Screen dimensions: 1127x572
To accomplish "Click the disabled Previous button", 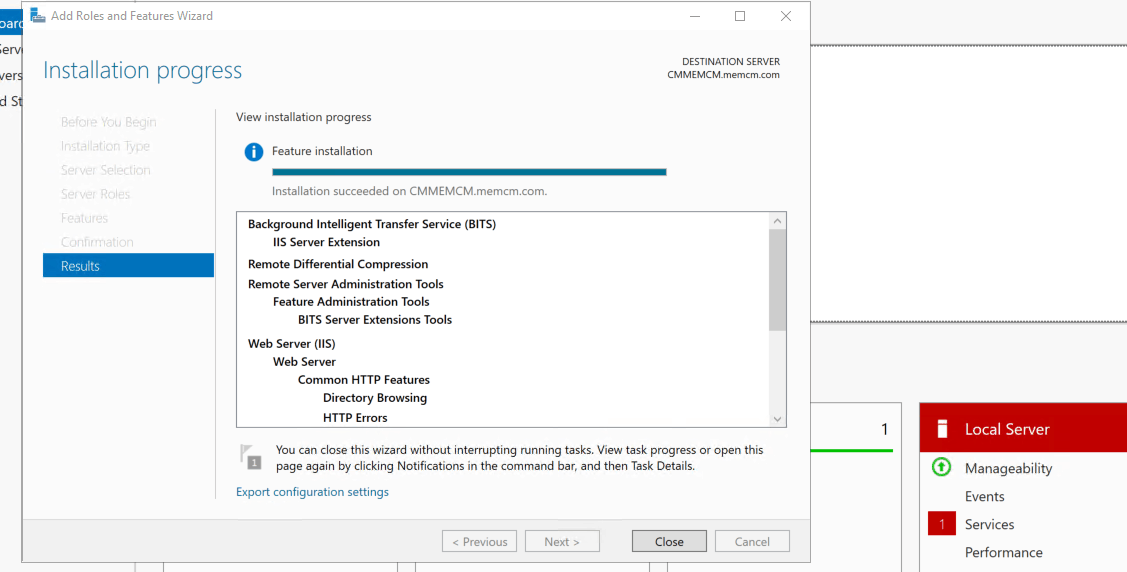I will point(479,541).
